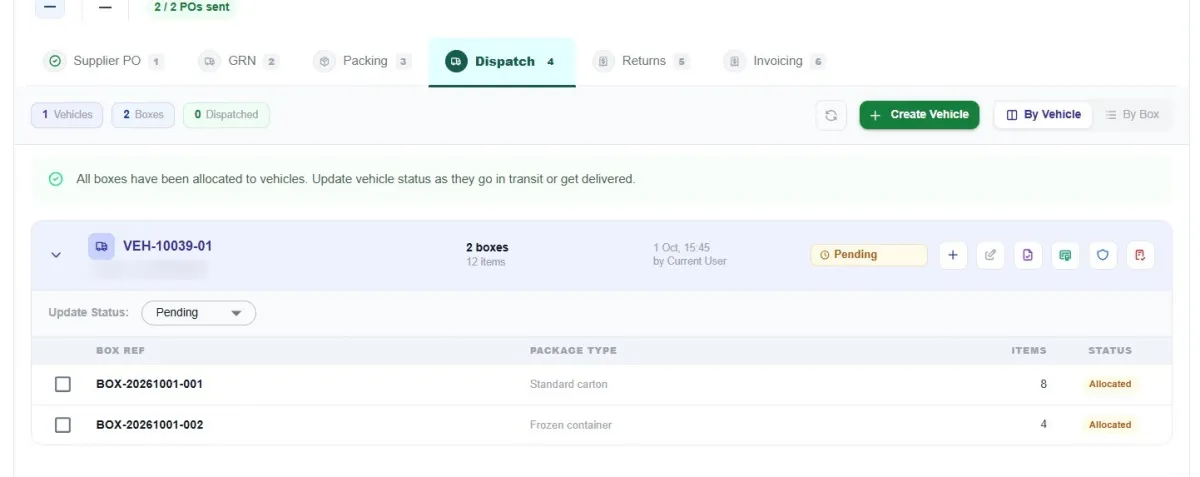Click the Frozen container package type
The height and width of the screenshot is (477, 1200).
click(x=571, y=425)
